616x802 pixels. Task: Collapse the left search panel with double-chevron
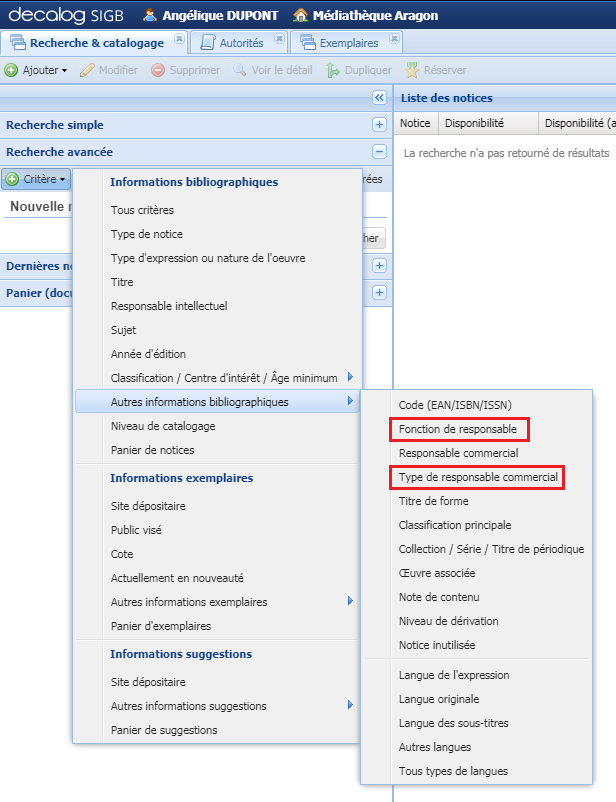(379, 98)
